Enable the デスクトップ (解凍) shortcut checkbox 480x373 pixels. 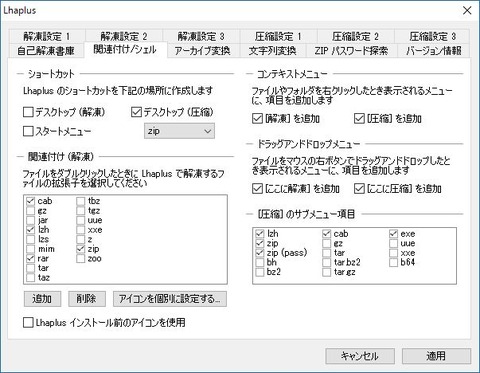pyautogui.click(x=28, y=112)
